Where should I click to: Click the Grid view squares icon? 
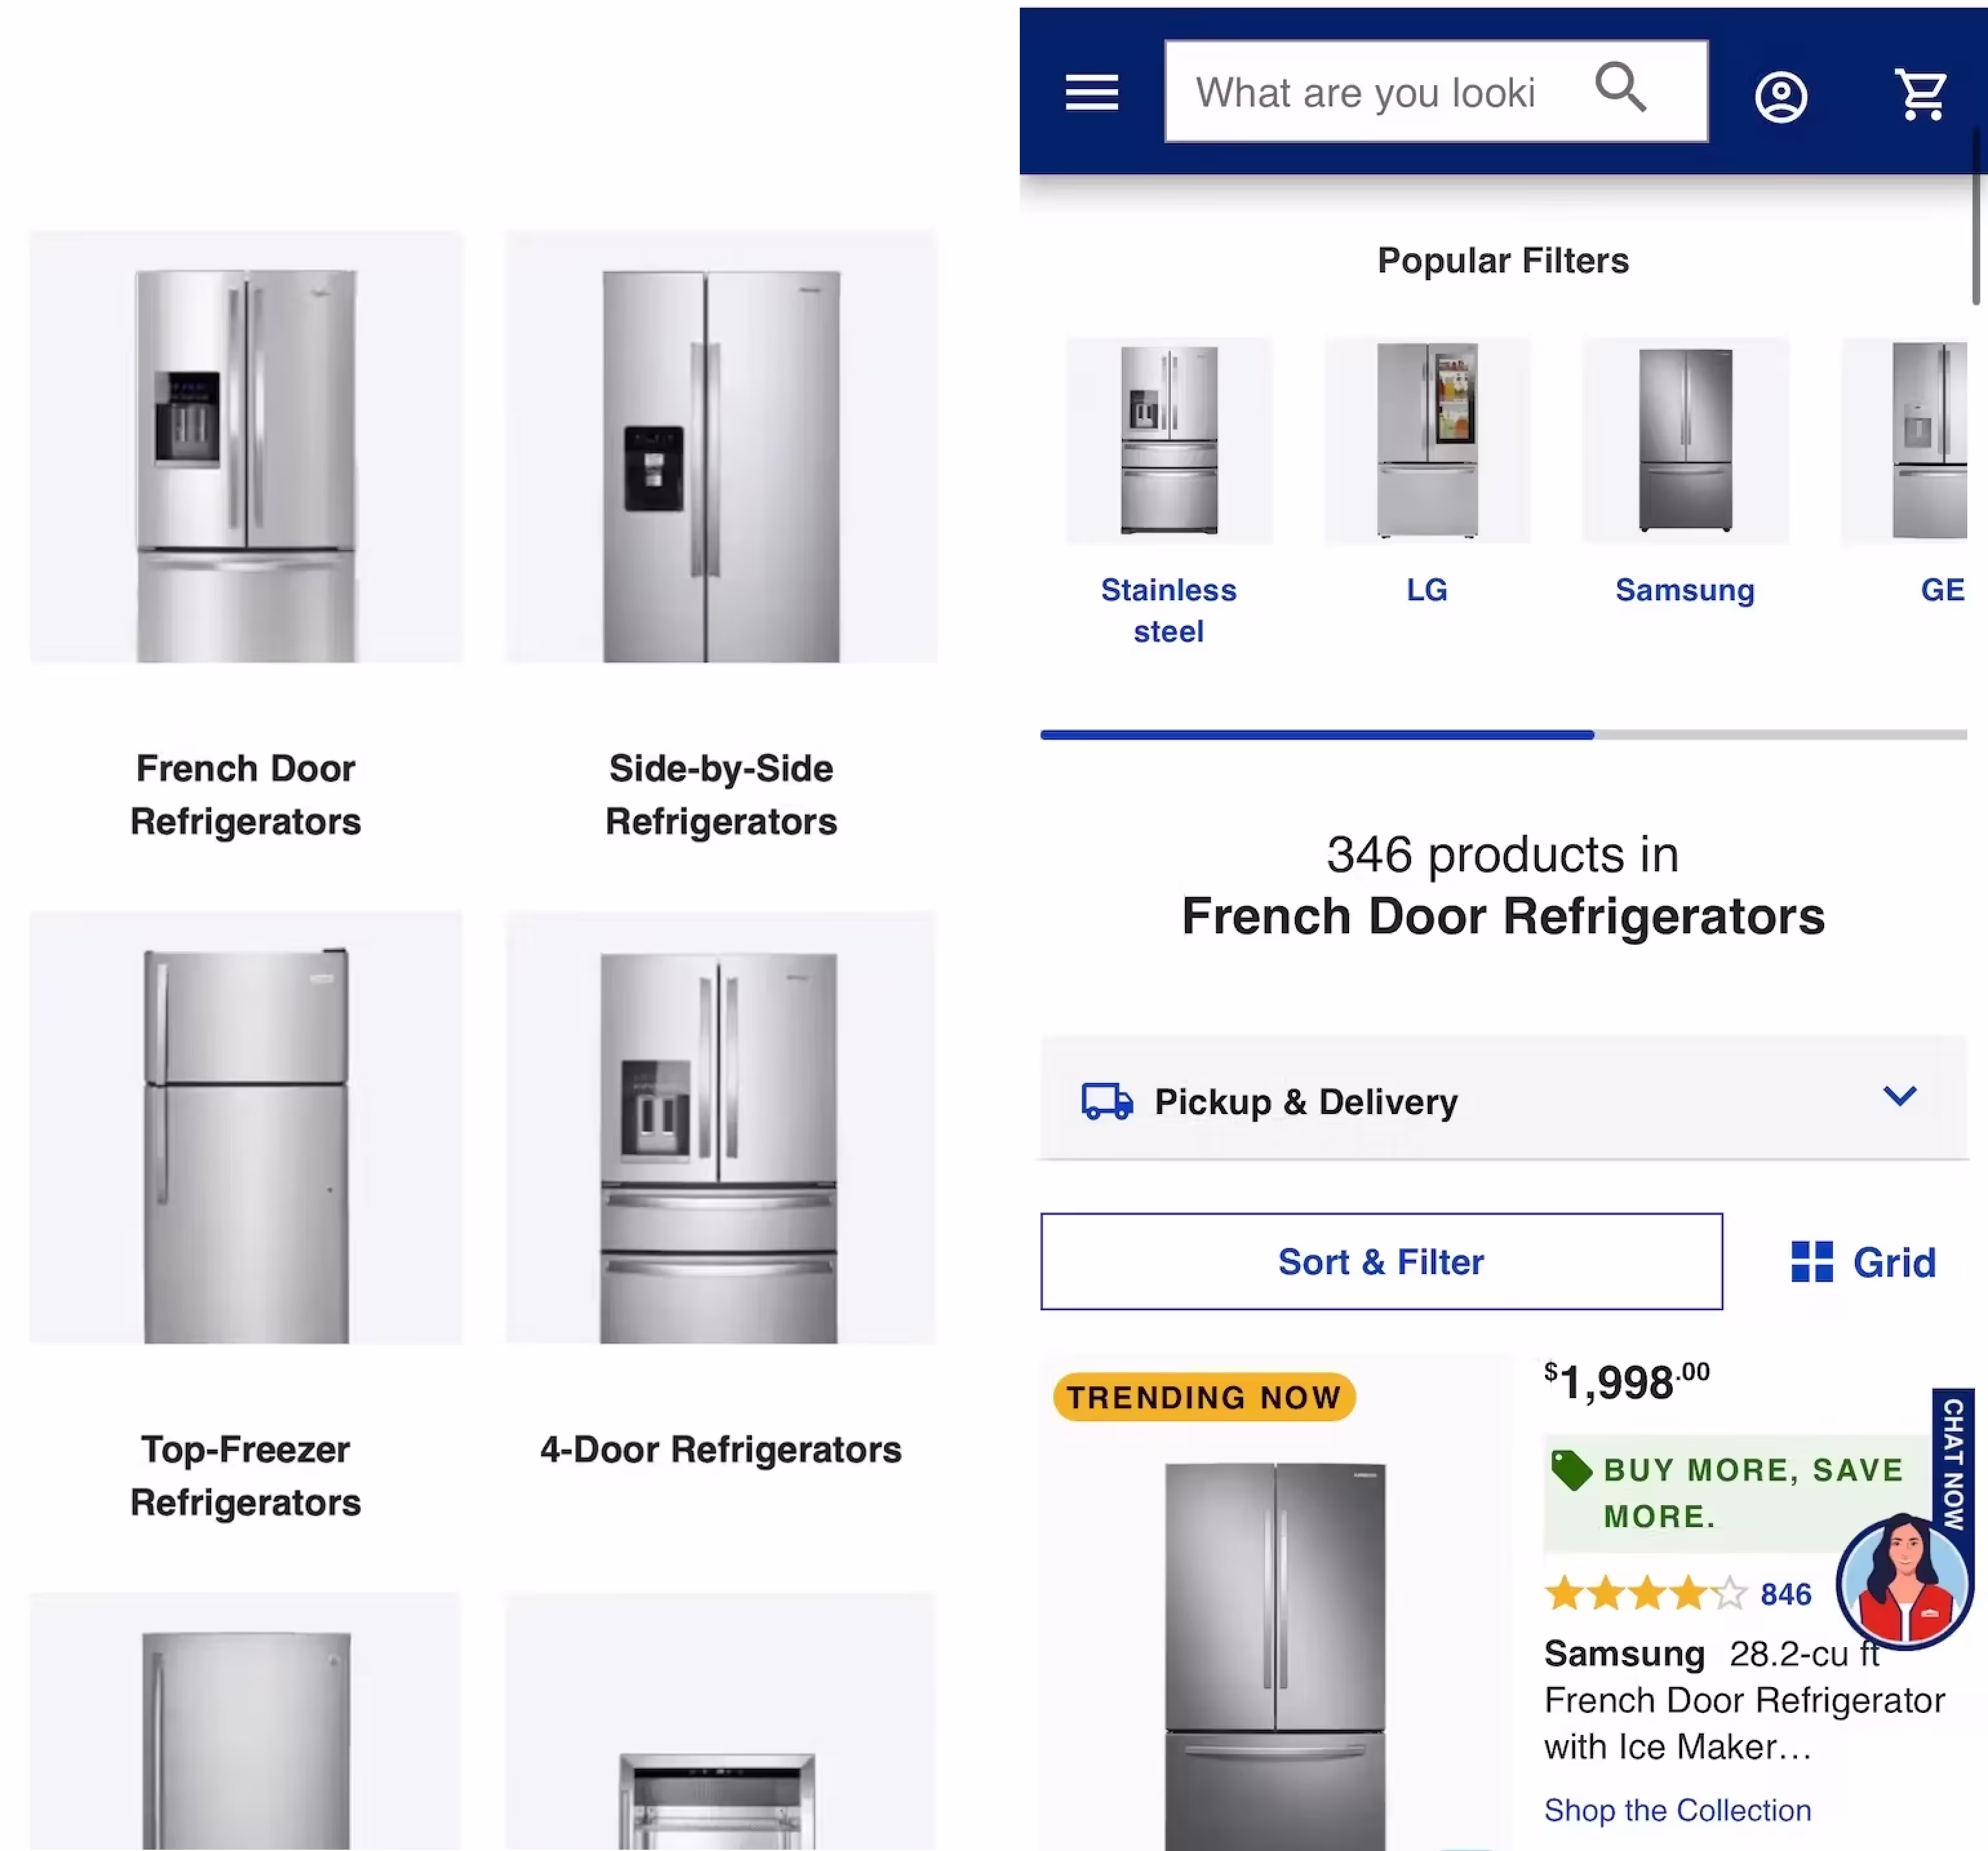click(x=1812, y=1262)
